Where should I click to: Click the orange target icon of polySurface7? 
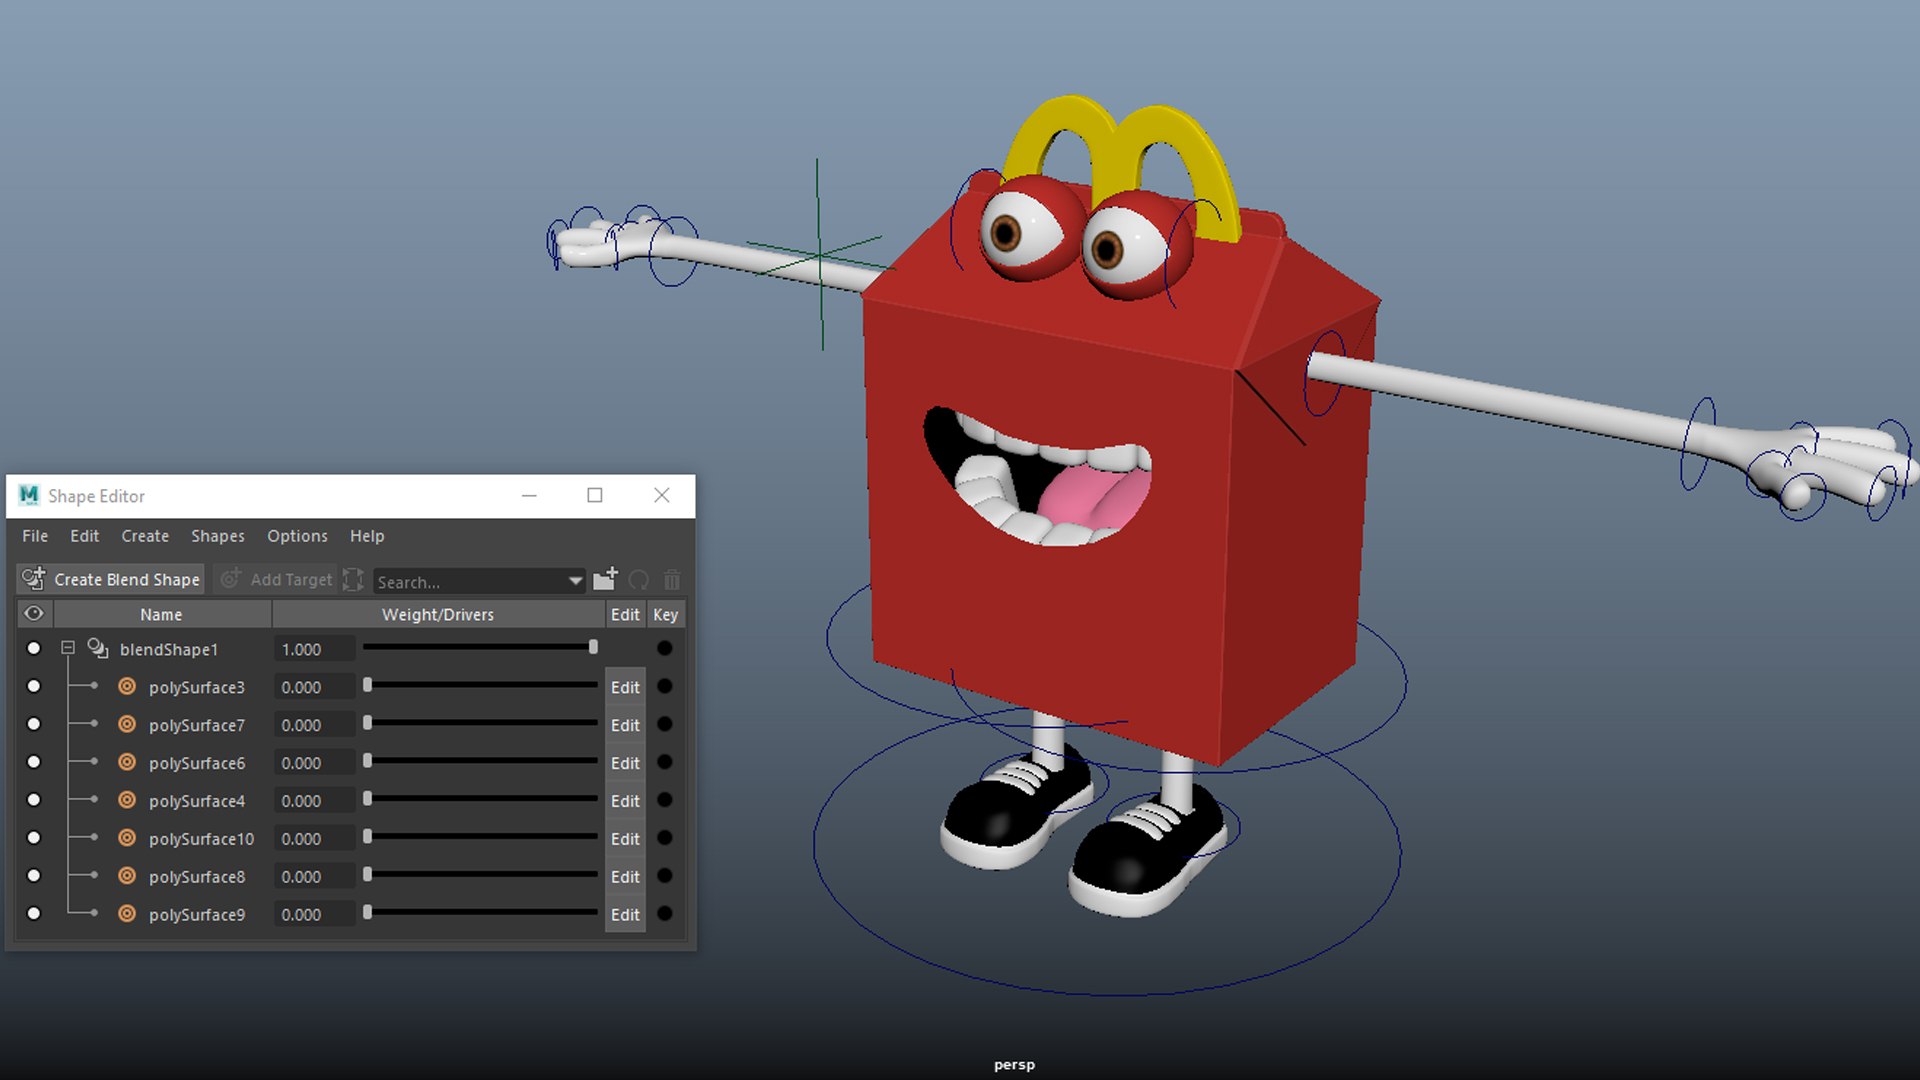click(x=127, y=725)
